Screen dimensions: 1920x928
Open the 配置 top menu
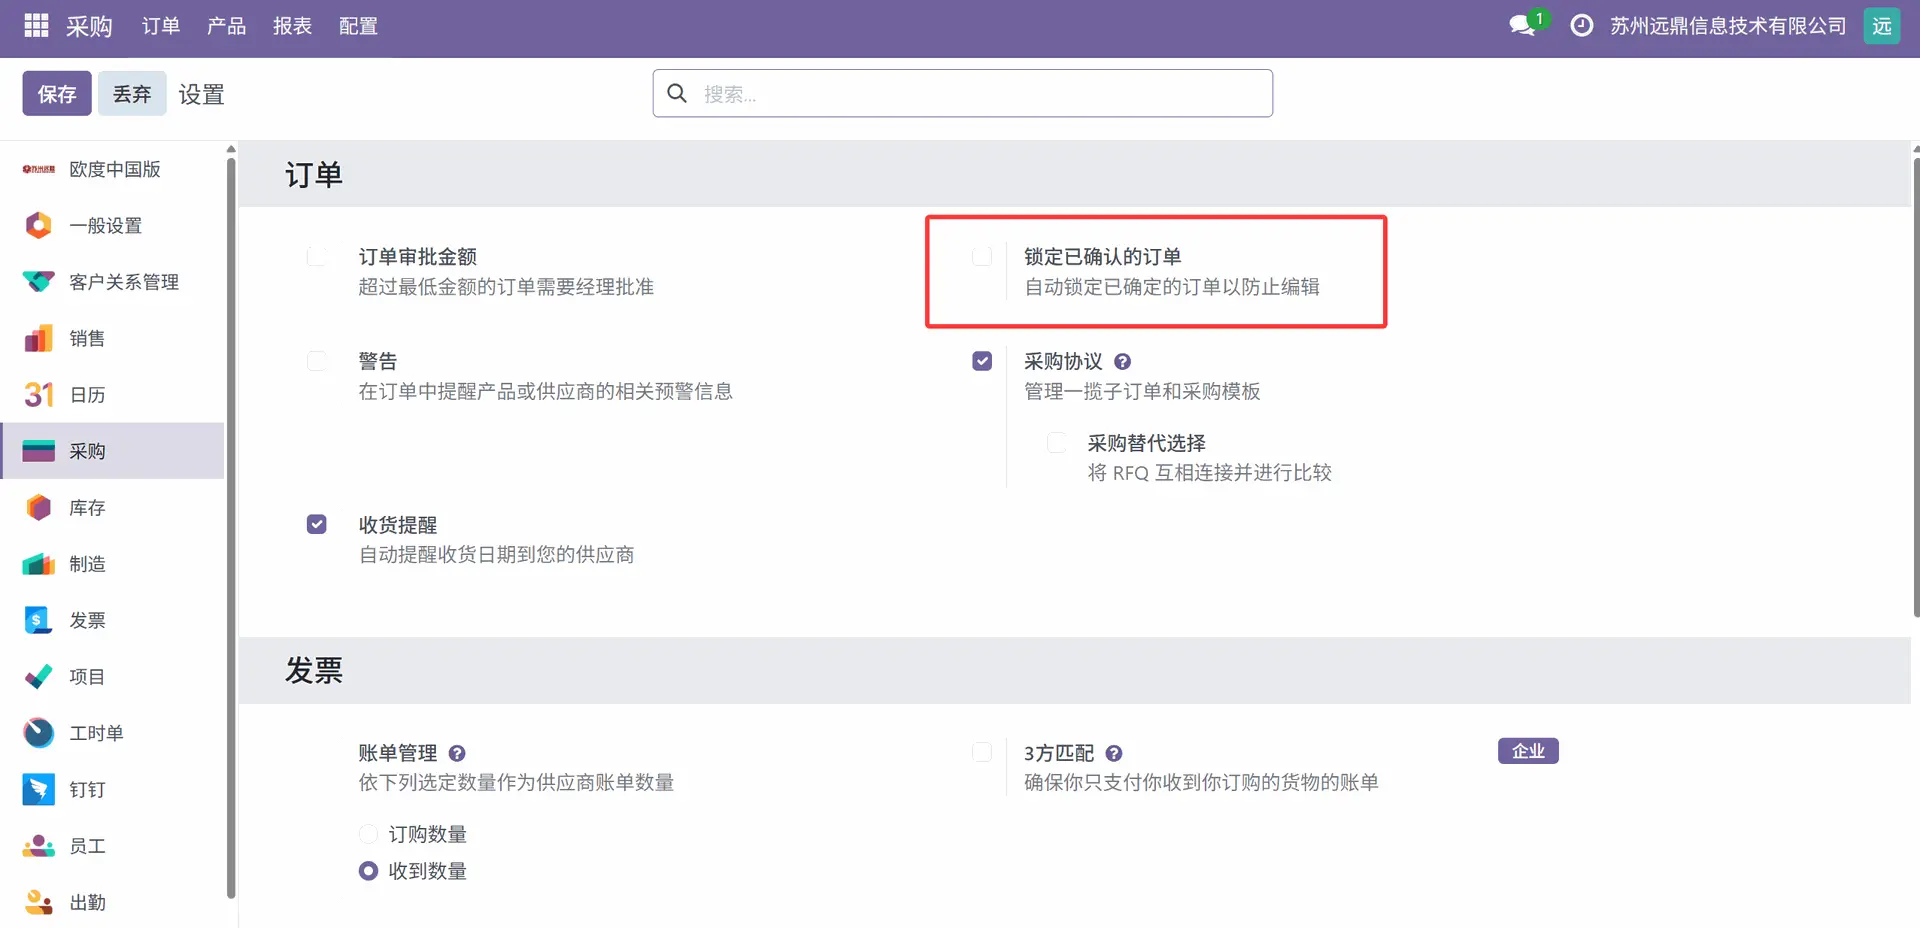[x=358, y=26]
